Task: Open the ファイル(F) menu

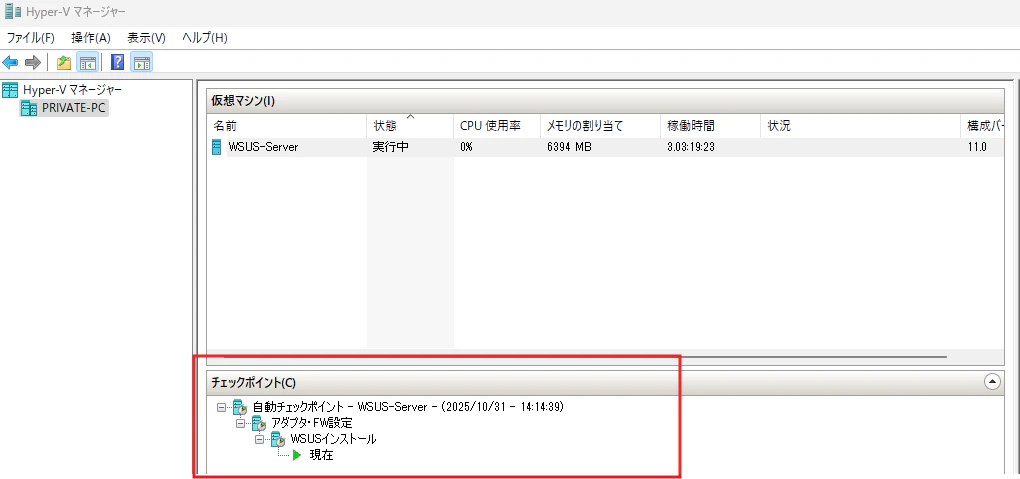Action: point(30,38)
